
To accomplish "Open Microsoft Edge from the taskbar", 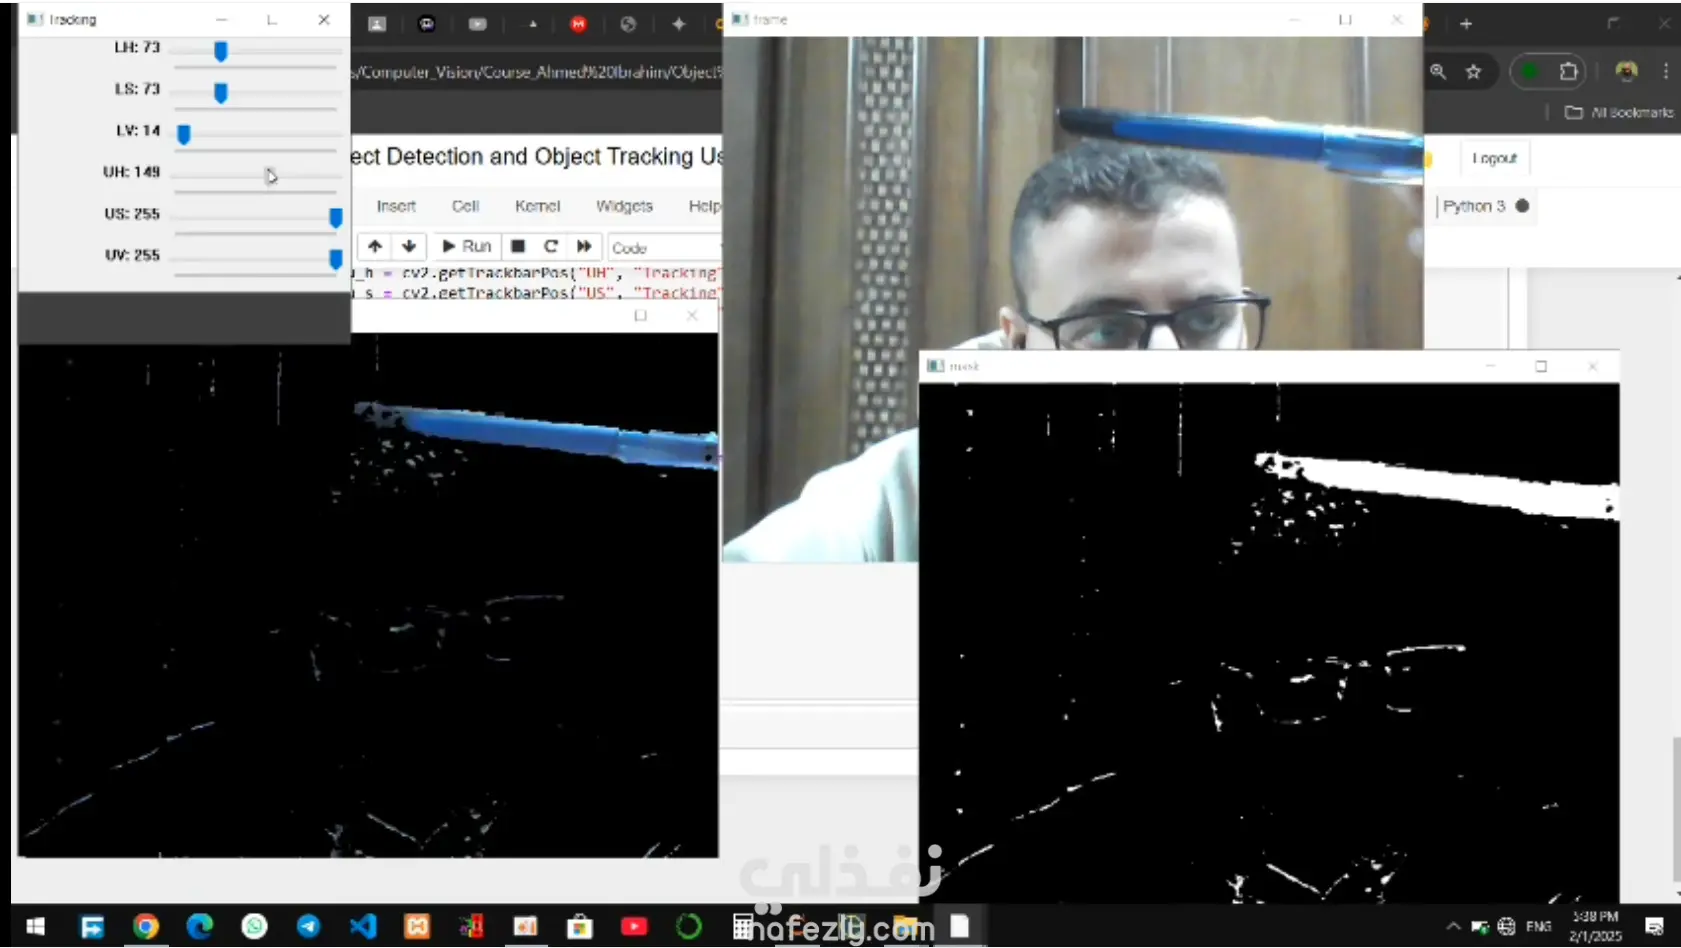I will click(x=200, y=927).
